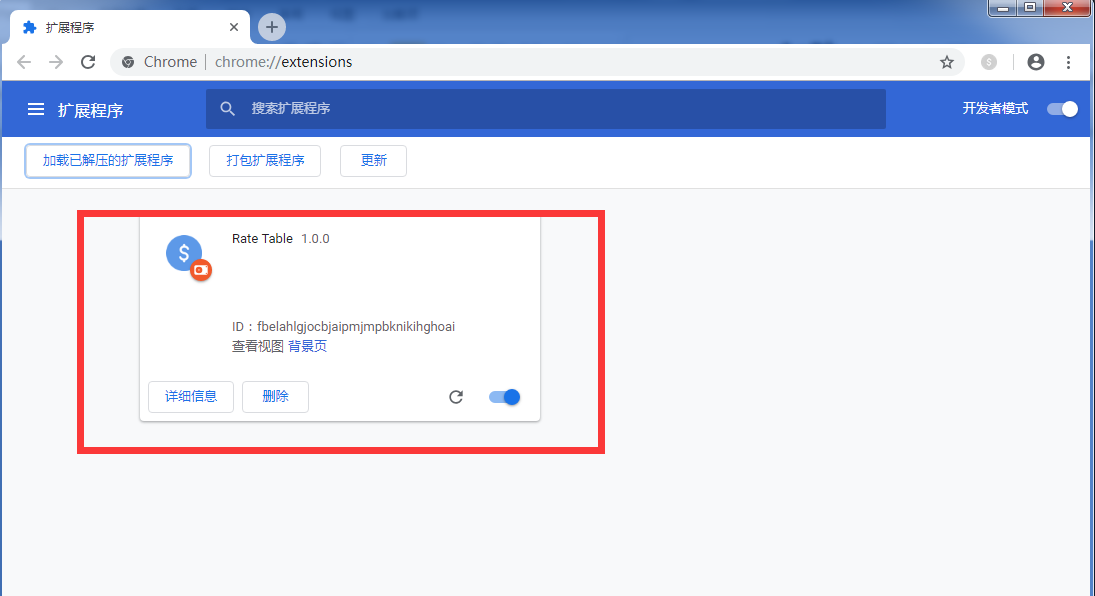Minimize the Chrome window
The height and width of the screenshot is (596, 1095).
coord(1003,8)
